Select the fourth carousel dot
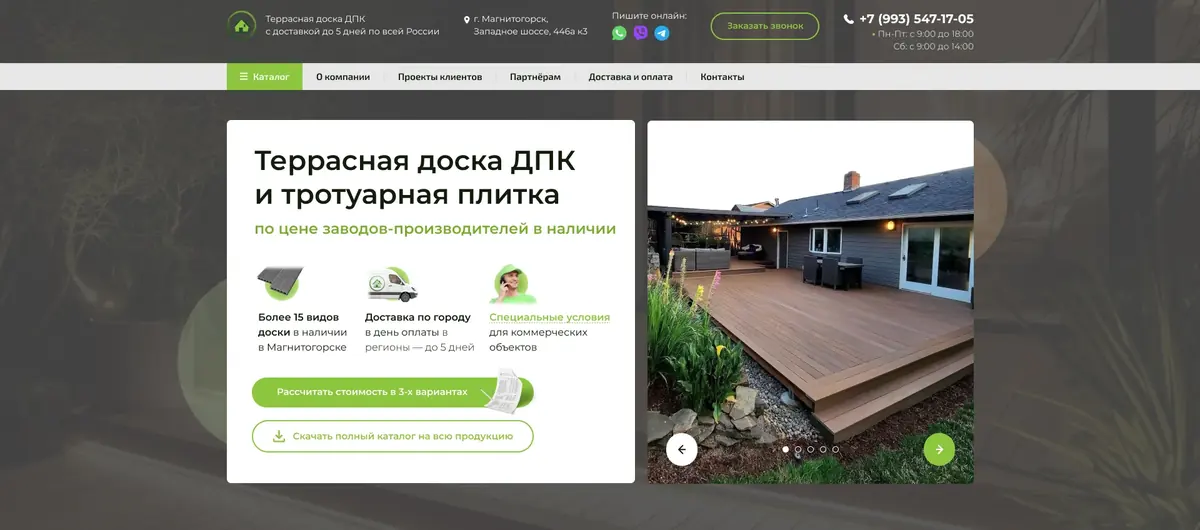Image resolution: width=1200 pixels, height=530 pixels. [x=823, y=449]
